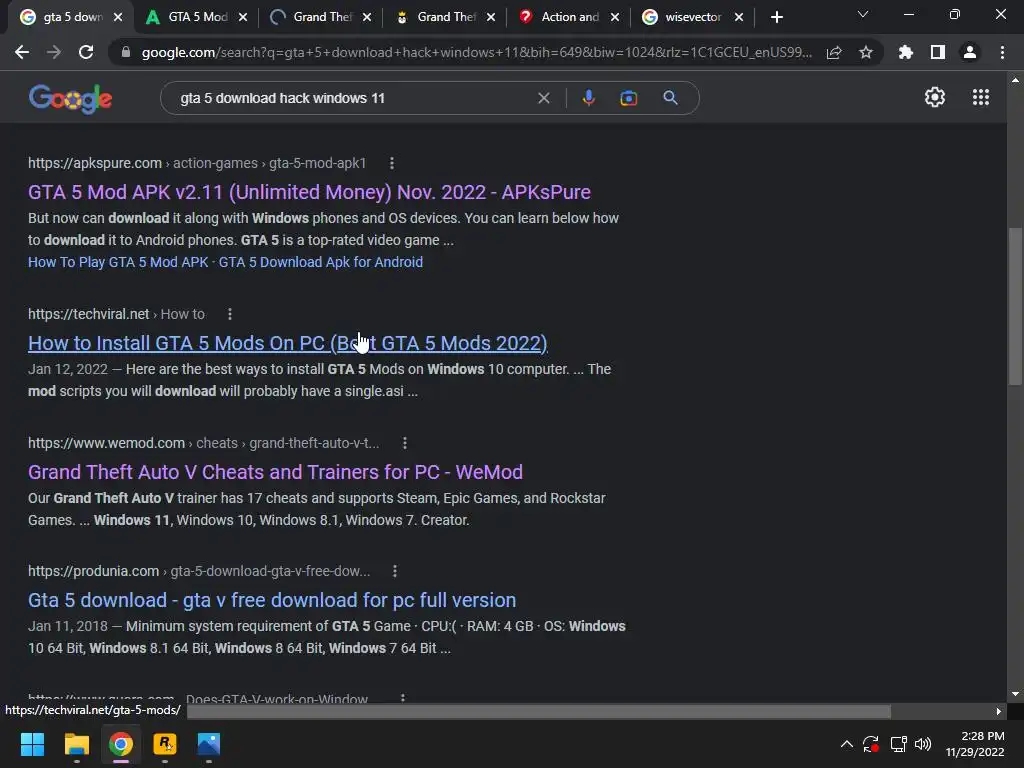Open a new browser tab
The width and height of the screenshot is (1024, 768).
[776, 17]
